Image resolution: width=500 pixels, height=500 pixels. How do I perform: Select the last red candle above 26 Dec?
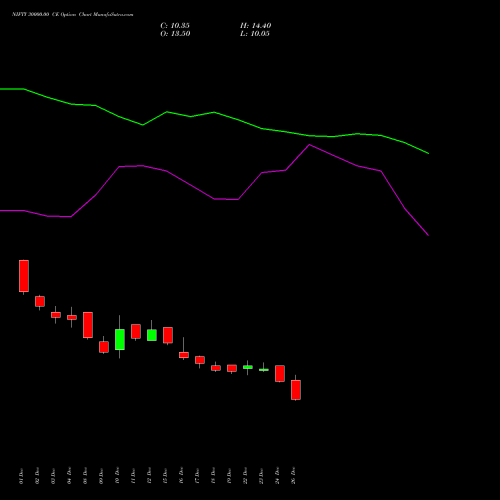tap(296, 390)
